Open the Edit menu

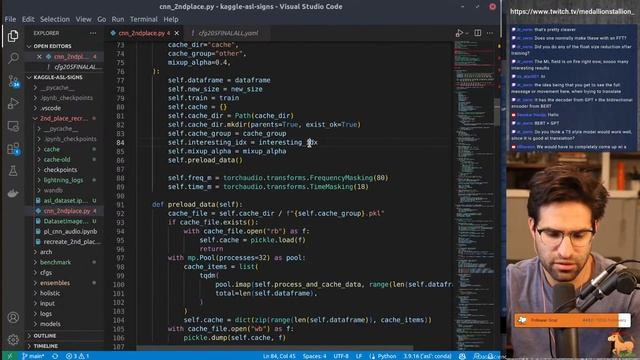28,19
